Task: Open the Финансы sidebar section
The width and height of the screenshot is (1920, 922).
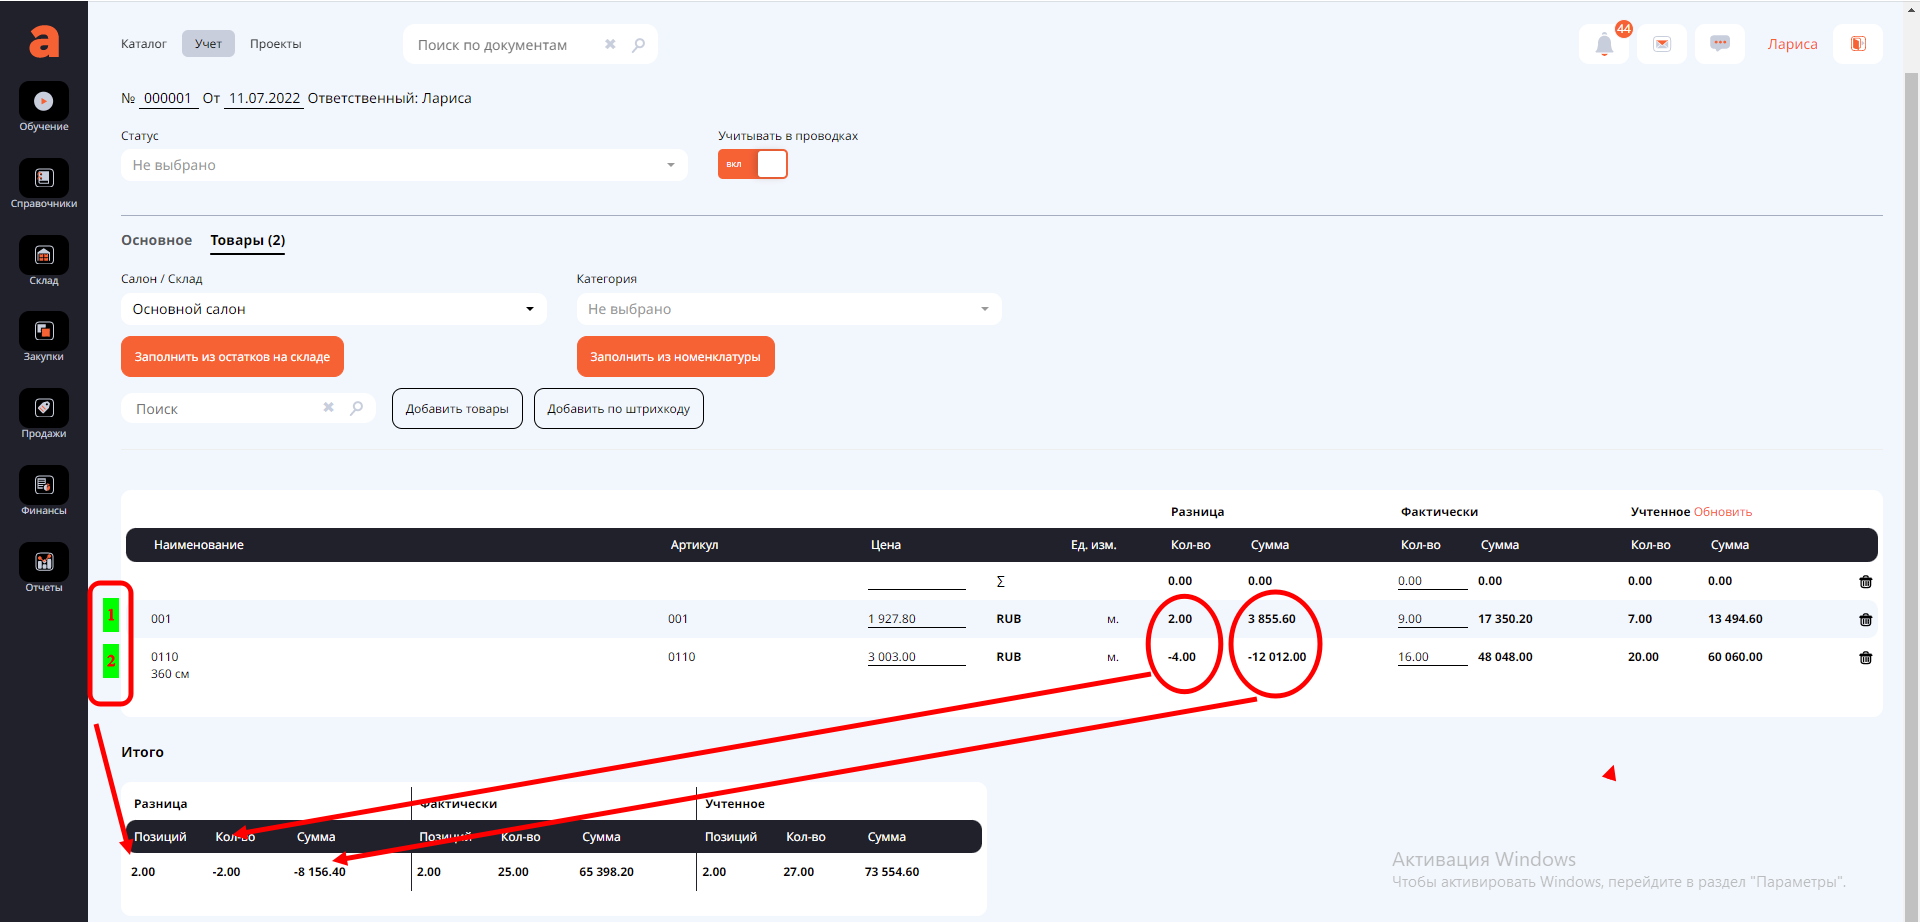Action: [44, 486]
